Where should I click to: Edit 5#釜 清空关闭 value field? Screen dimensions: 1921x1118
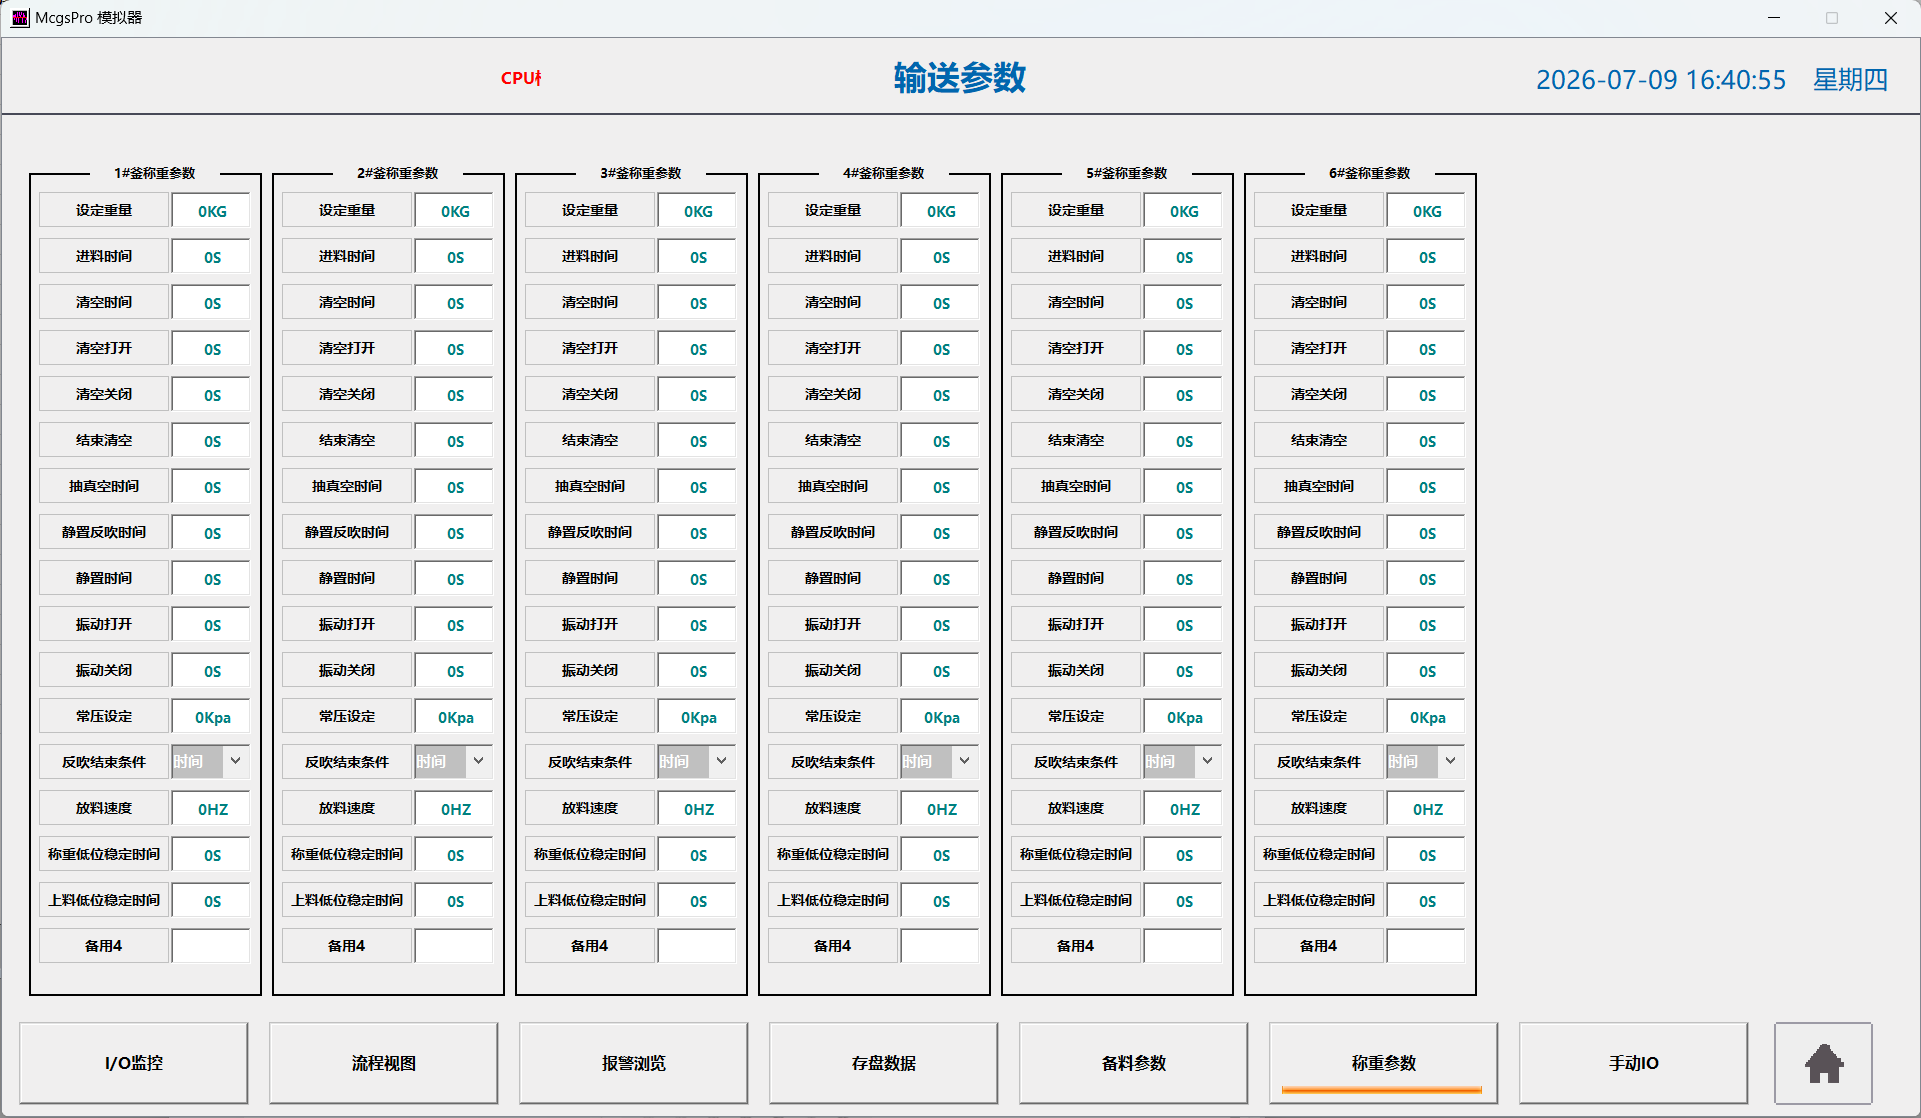pos(1183,395)
